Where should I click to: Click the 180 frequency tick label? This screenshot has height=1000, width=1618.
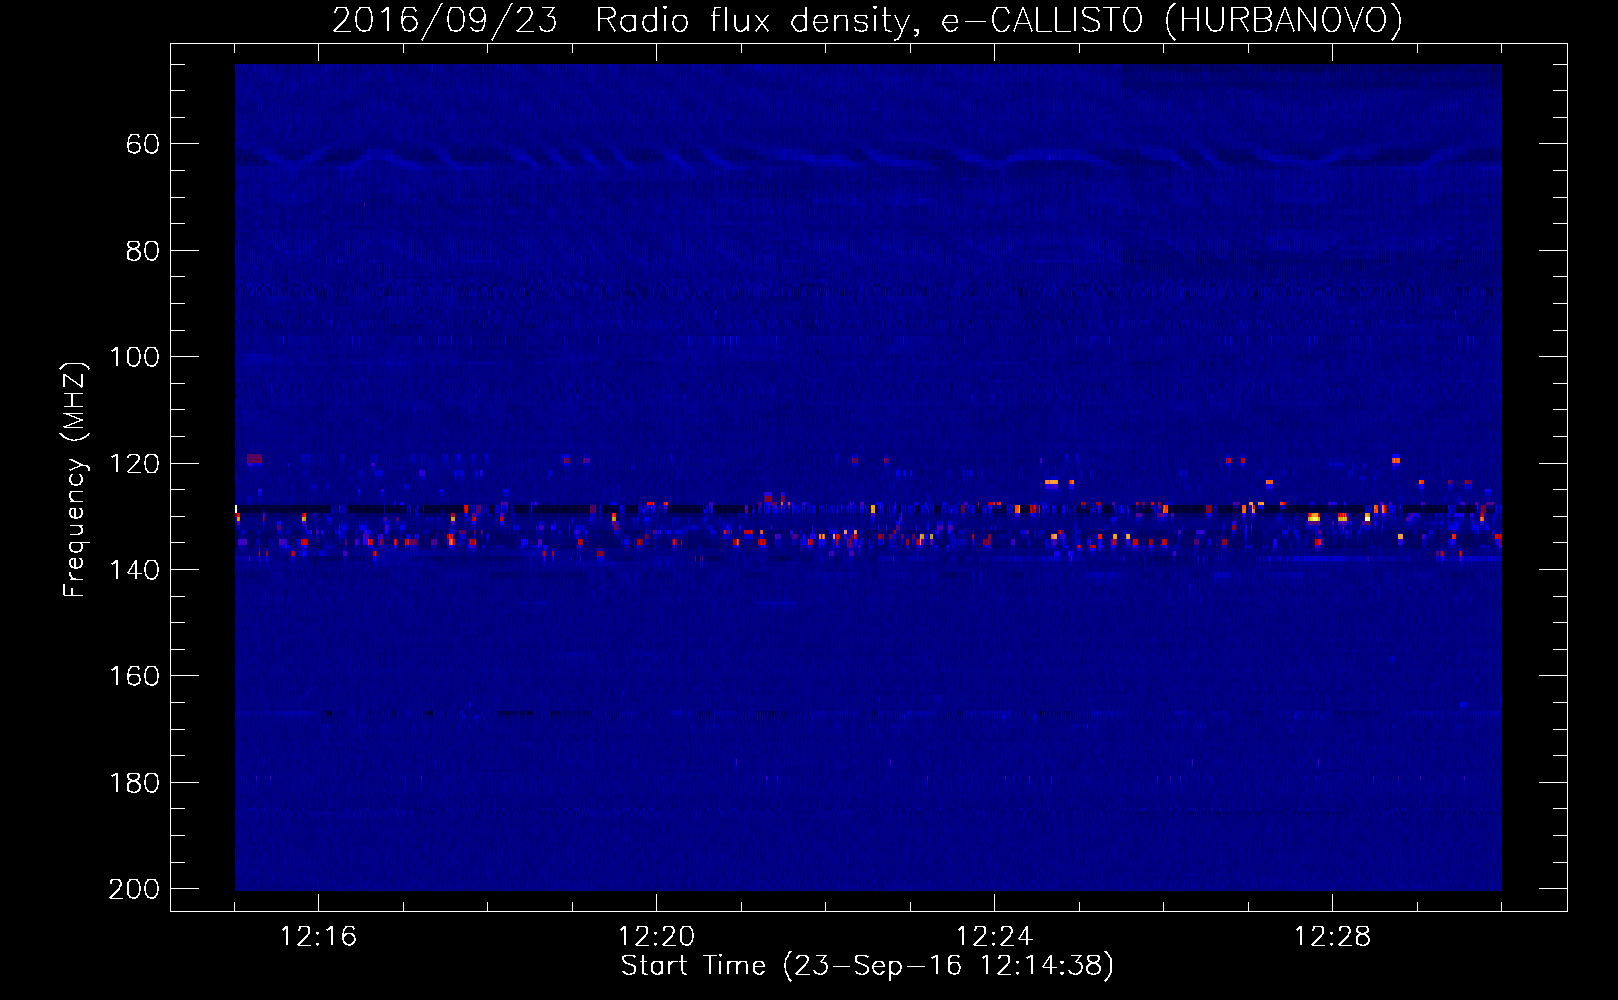[134, 783]
